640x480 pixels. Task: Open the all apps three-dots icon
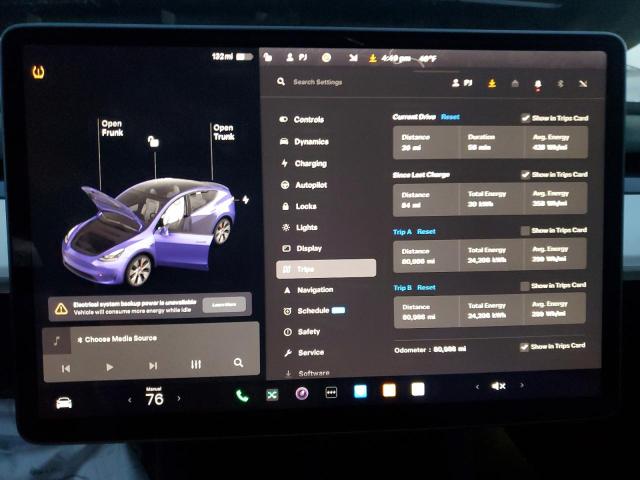coord(331,393)
